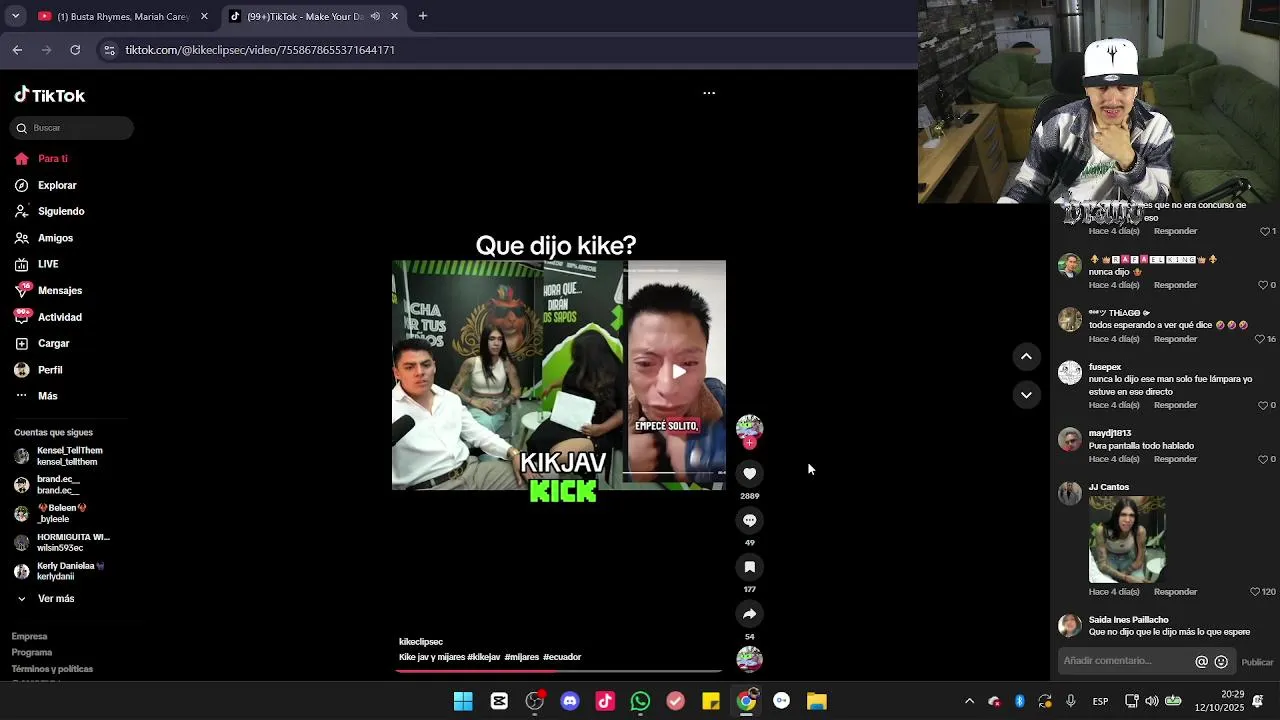Like the fusepex comment
Image resolution: width=1280 pixels, height=720 pixels.
(1263, 405)
